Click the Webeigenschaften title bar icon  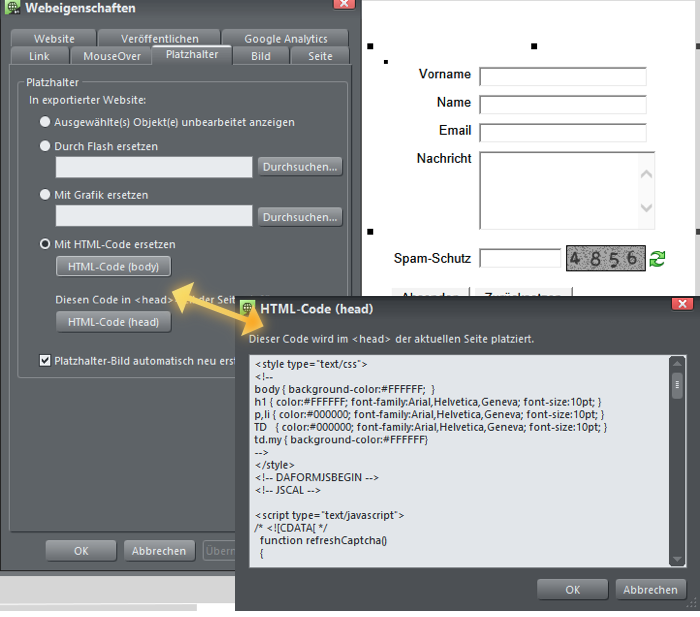click(x=12, y=7)
